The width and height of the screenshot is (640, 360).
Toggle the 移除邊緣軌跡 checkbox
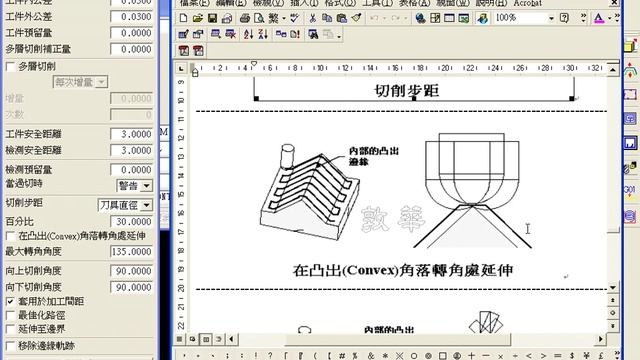(x=11, y=346)
